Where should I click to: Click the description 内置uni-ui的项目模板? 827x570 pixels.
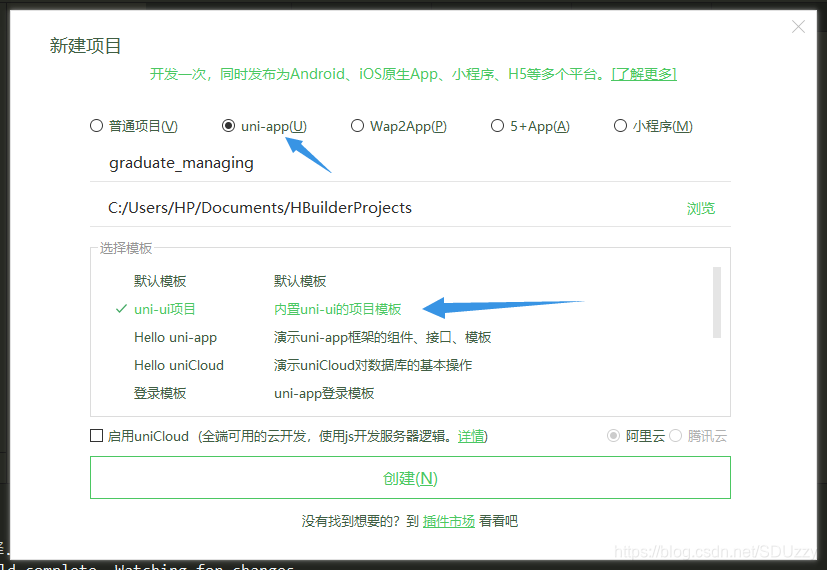click(338, 309)
